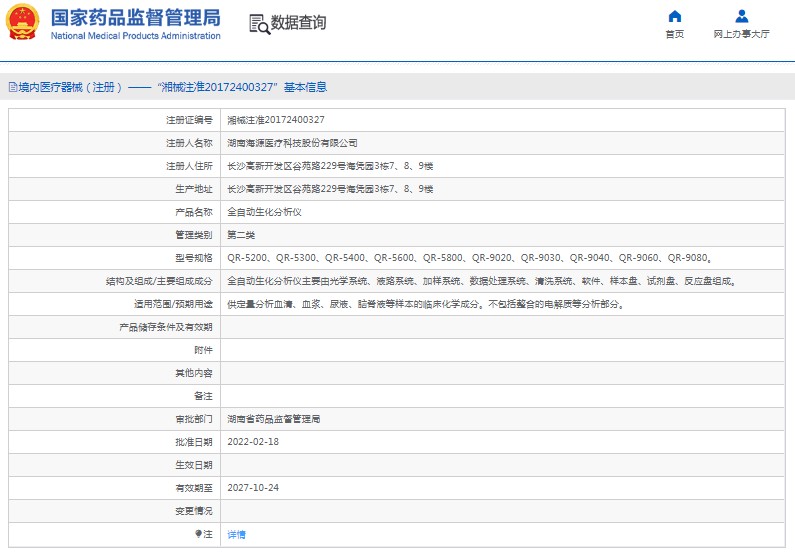
Task: Click the 审批部门 label
Action: (x=194, y=419)
